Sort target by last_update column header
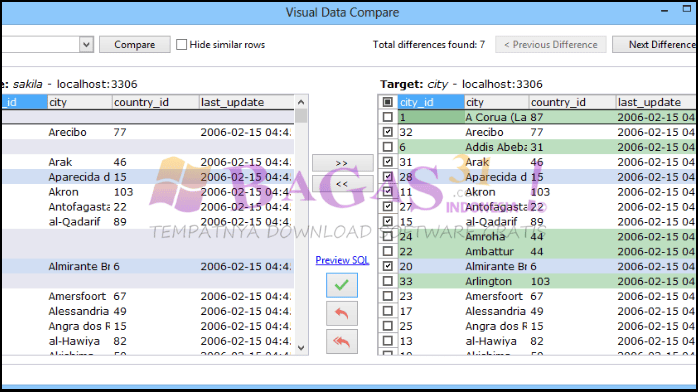698x392 pixels. coord(657,102)
